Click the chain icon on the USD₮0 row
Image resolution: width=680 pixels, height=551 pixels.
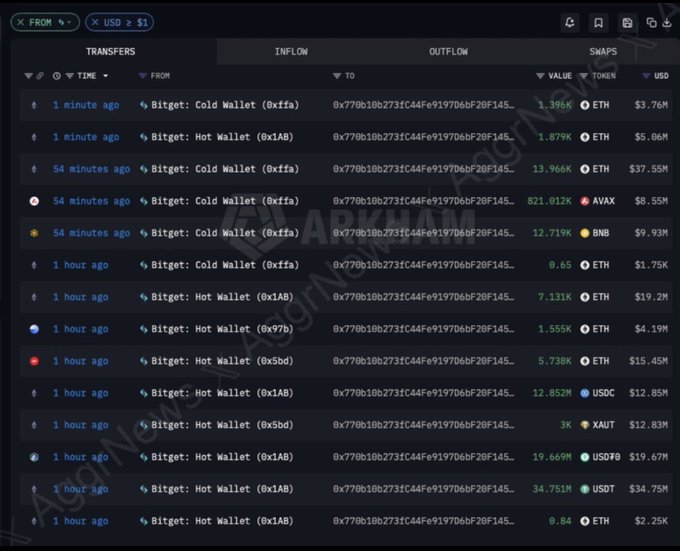[x=34, y=457]
